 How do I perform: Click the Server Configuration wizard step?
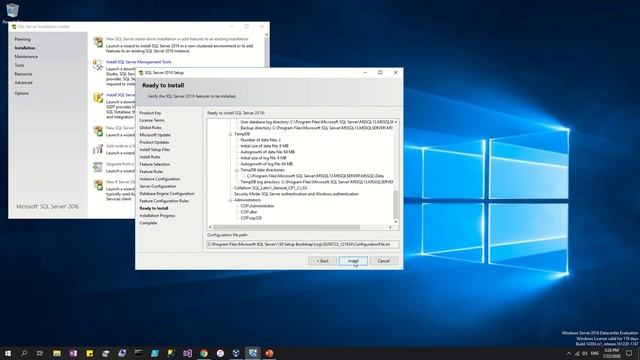coord(158,186)
